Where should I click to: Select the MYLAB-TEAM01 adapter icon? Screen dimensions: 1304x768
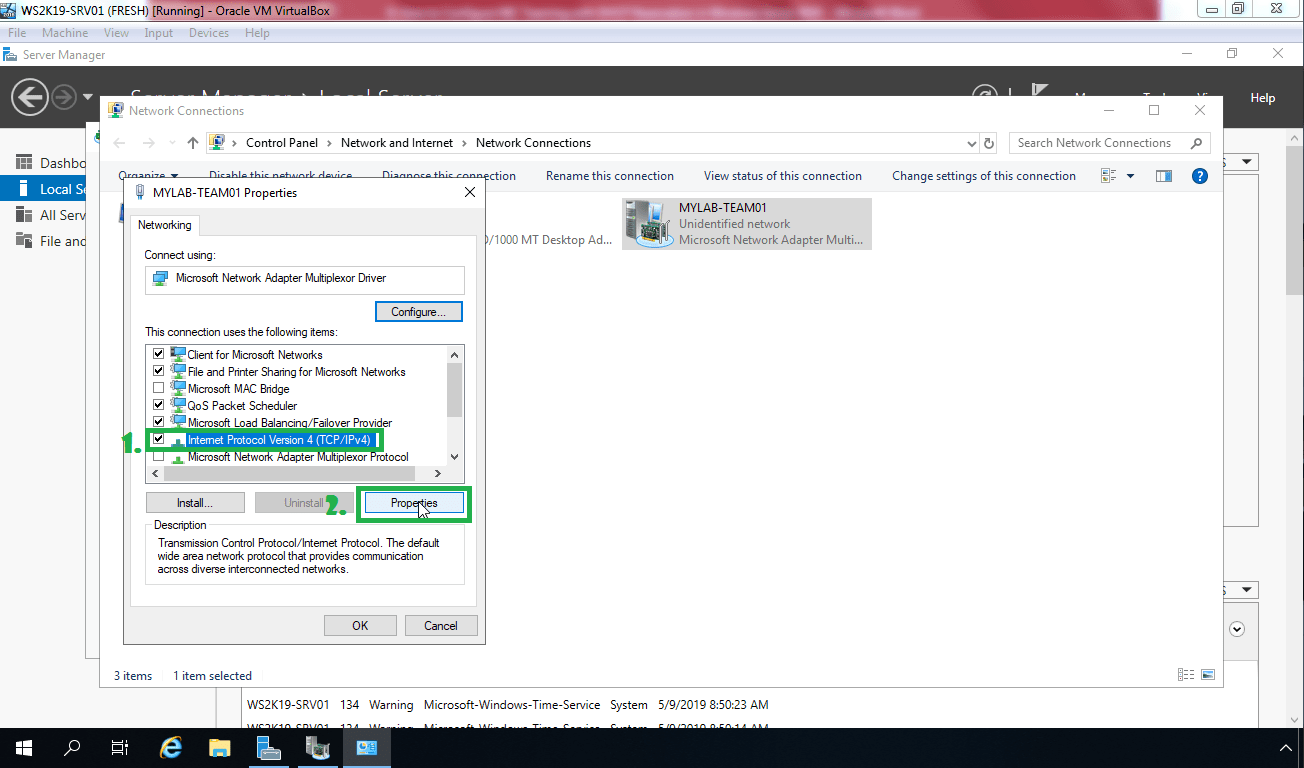[648, 223]
